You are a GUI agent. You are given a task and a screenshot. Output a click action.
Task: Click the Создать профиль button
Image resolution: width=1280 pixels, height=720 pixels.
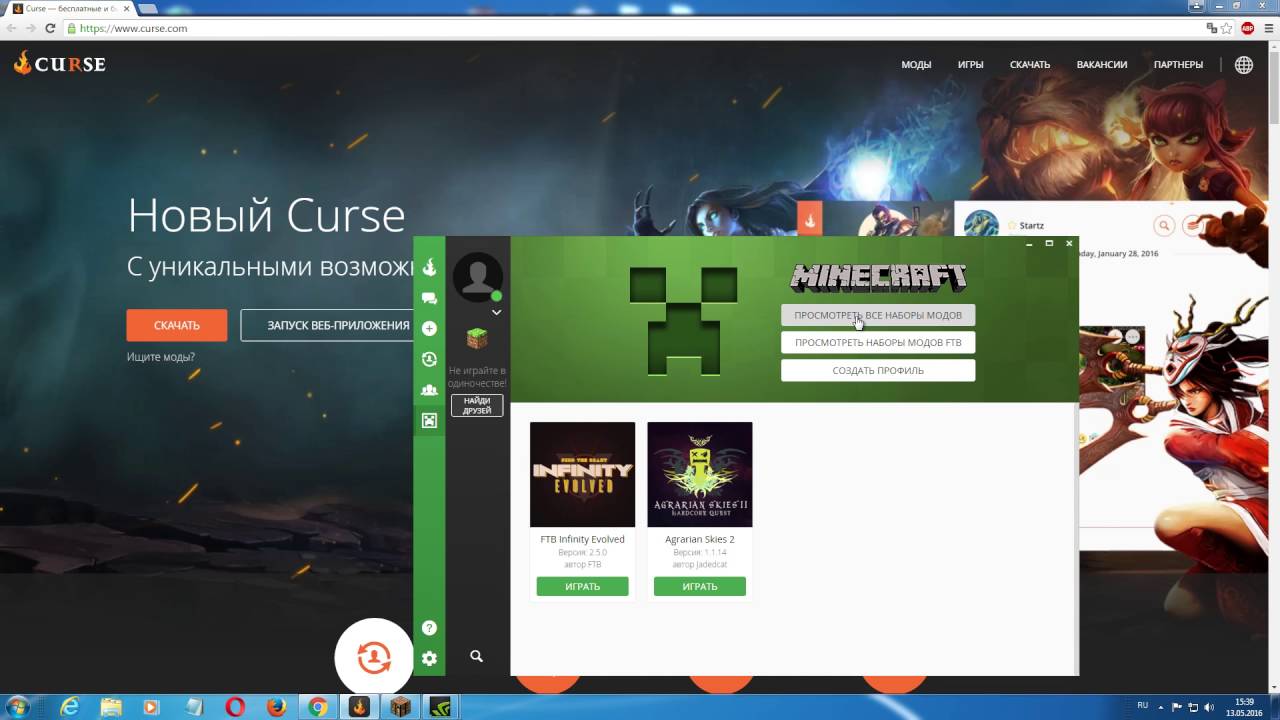coord(878,370)
